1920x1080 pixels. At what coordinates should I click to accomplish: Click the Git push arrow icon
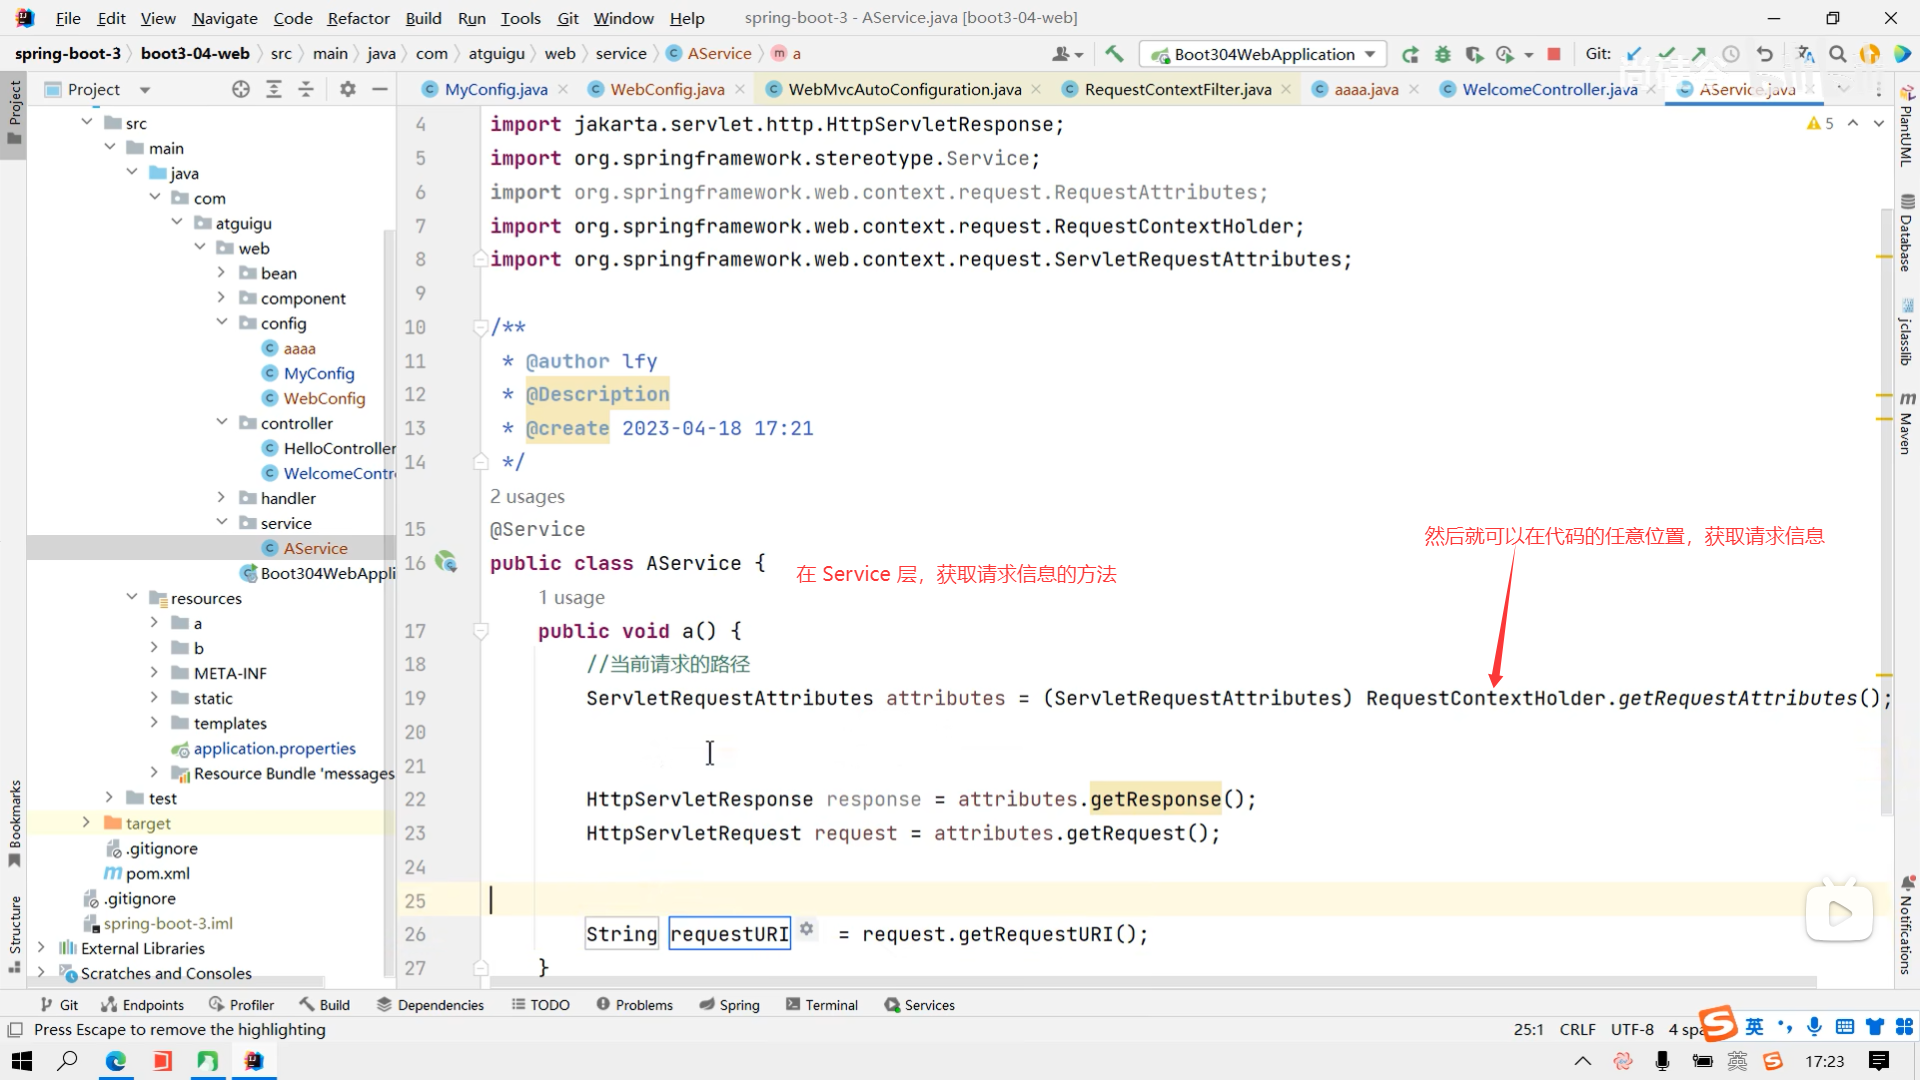coord(1699,54)
